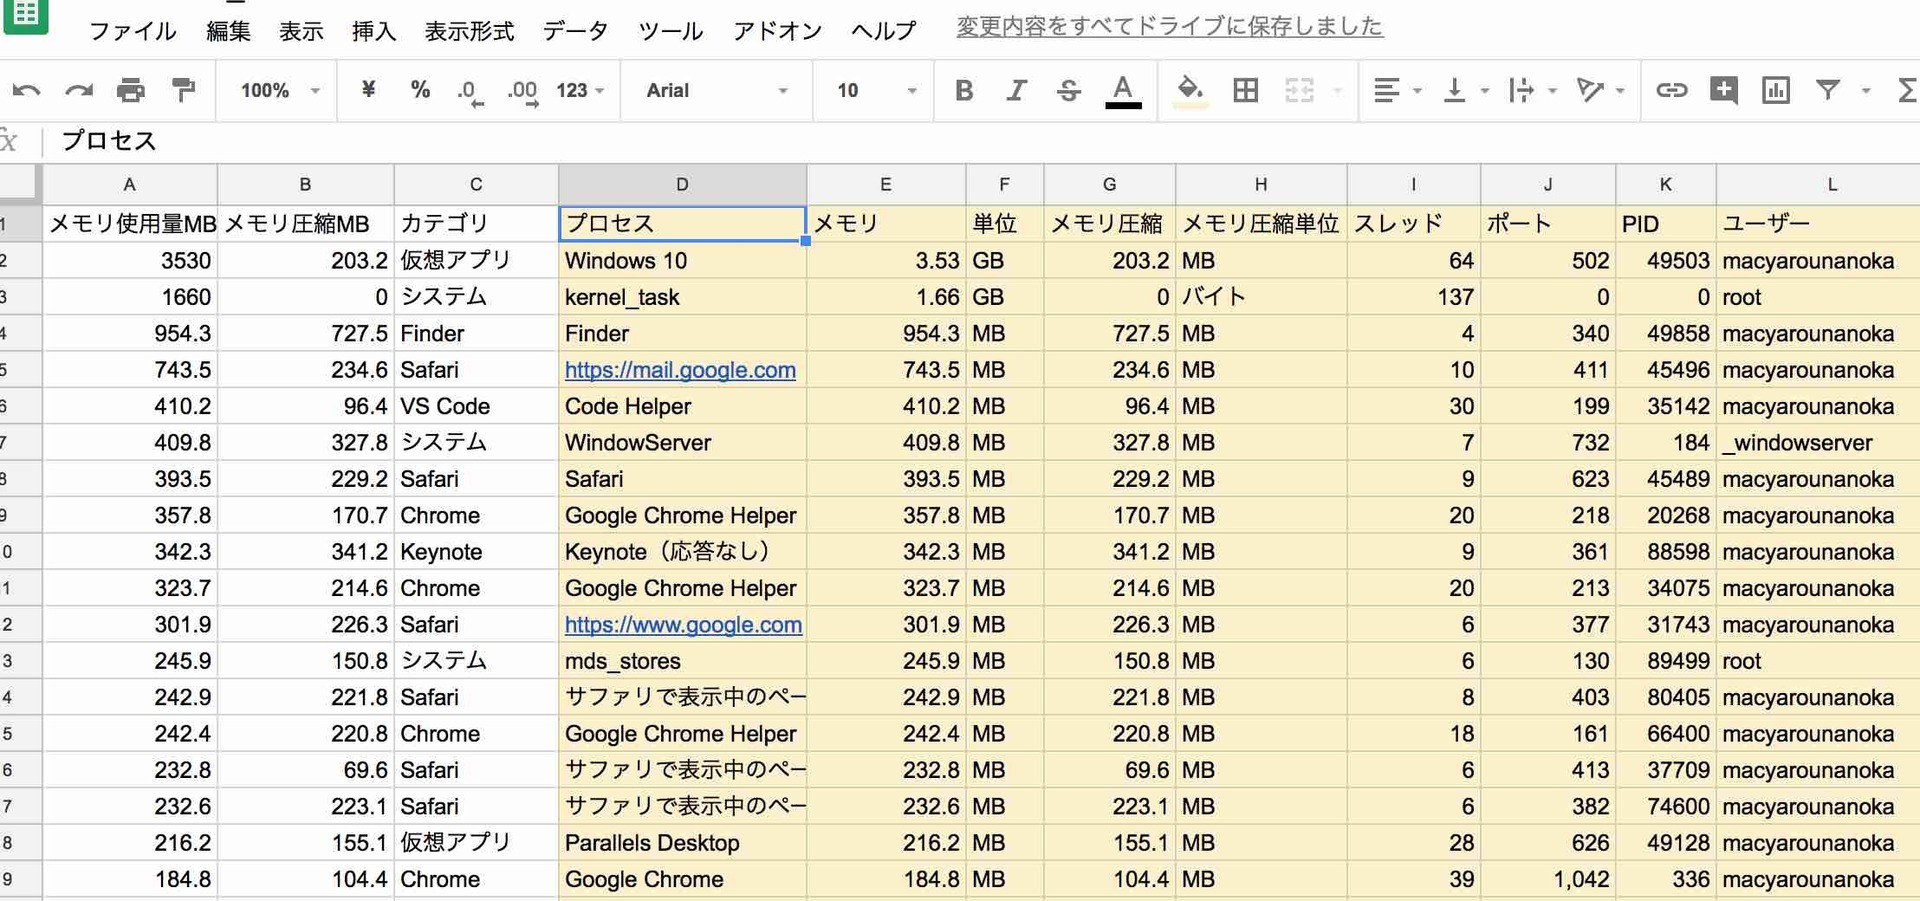The height and width of the screenshot is (901, 1920).
Task: Click the Sheets home icon
Action: tap(25, 16)
